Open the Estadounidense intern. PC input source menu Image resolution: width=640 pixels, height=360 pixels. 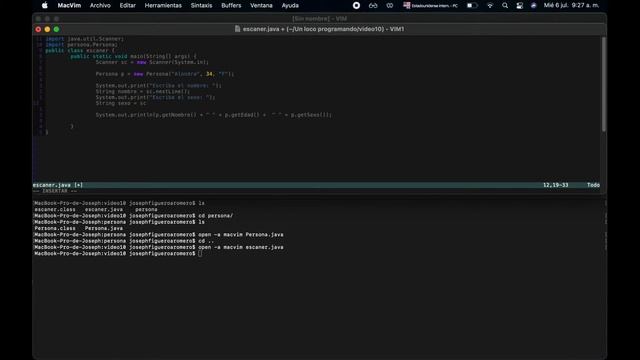(x=431, y=5)
